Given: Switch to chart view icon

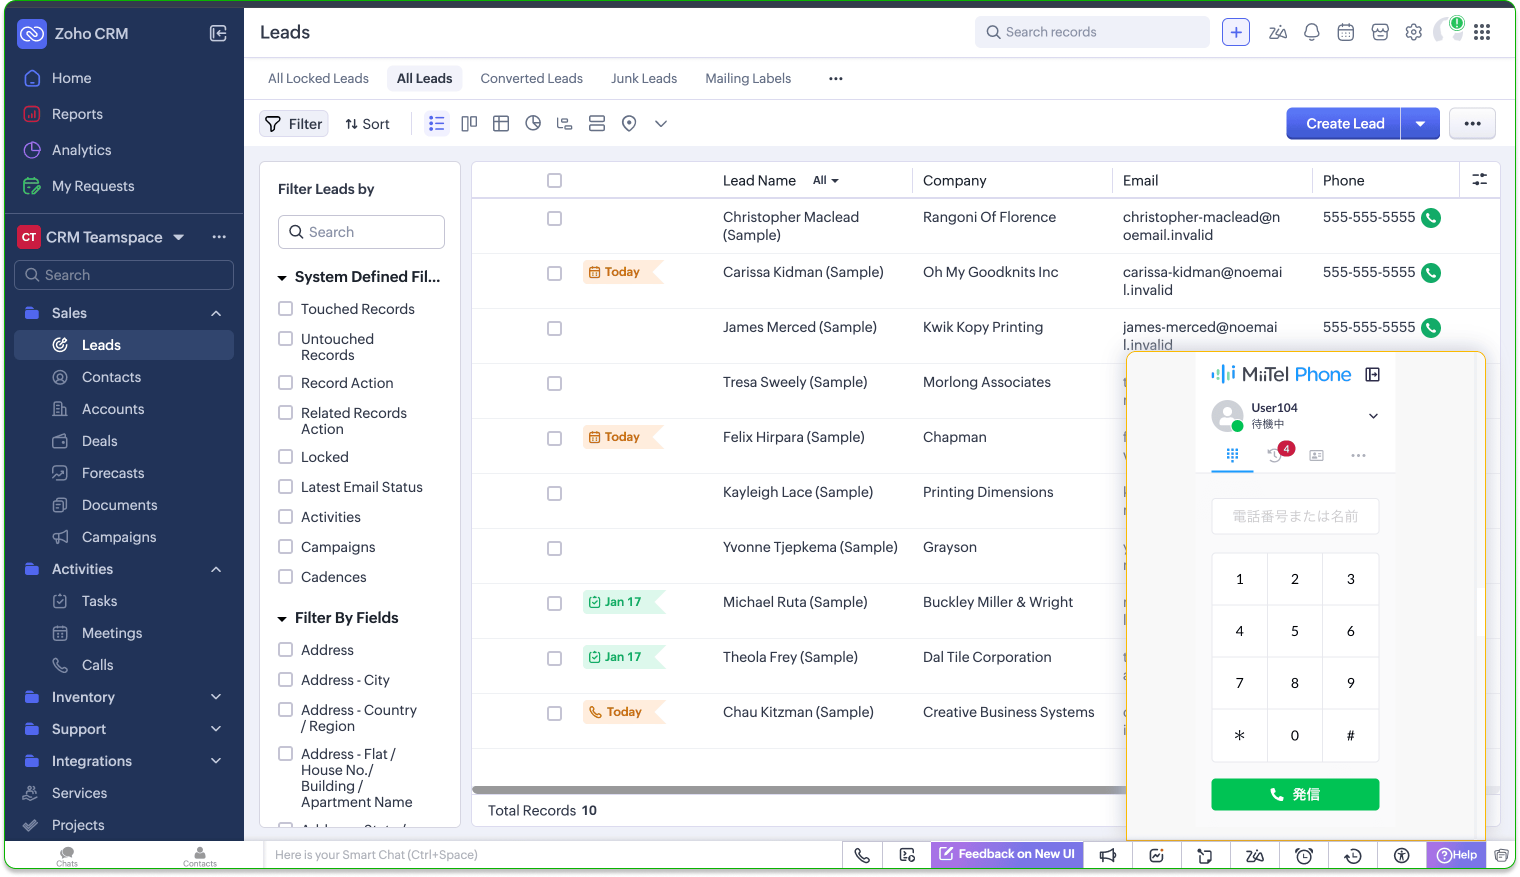Looking at the screenshot, I should [x=533, y=124].
